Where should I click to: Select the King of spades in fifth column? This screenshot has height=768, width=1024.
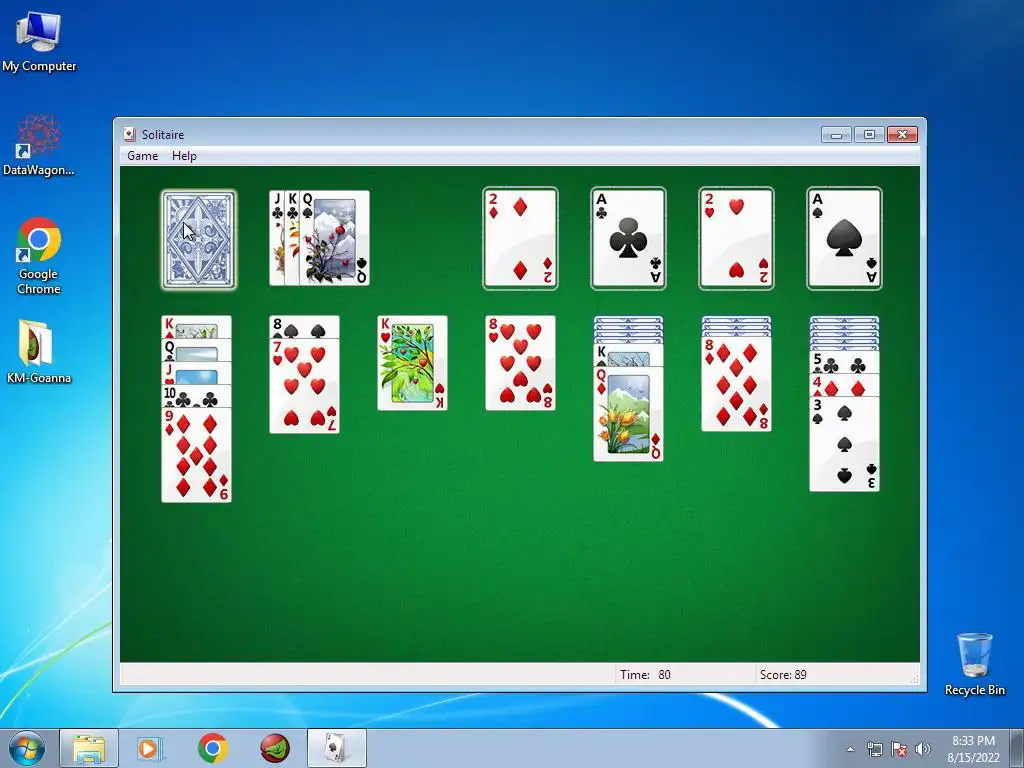click(628, 355)
